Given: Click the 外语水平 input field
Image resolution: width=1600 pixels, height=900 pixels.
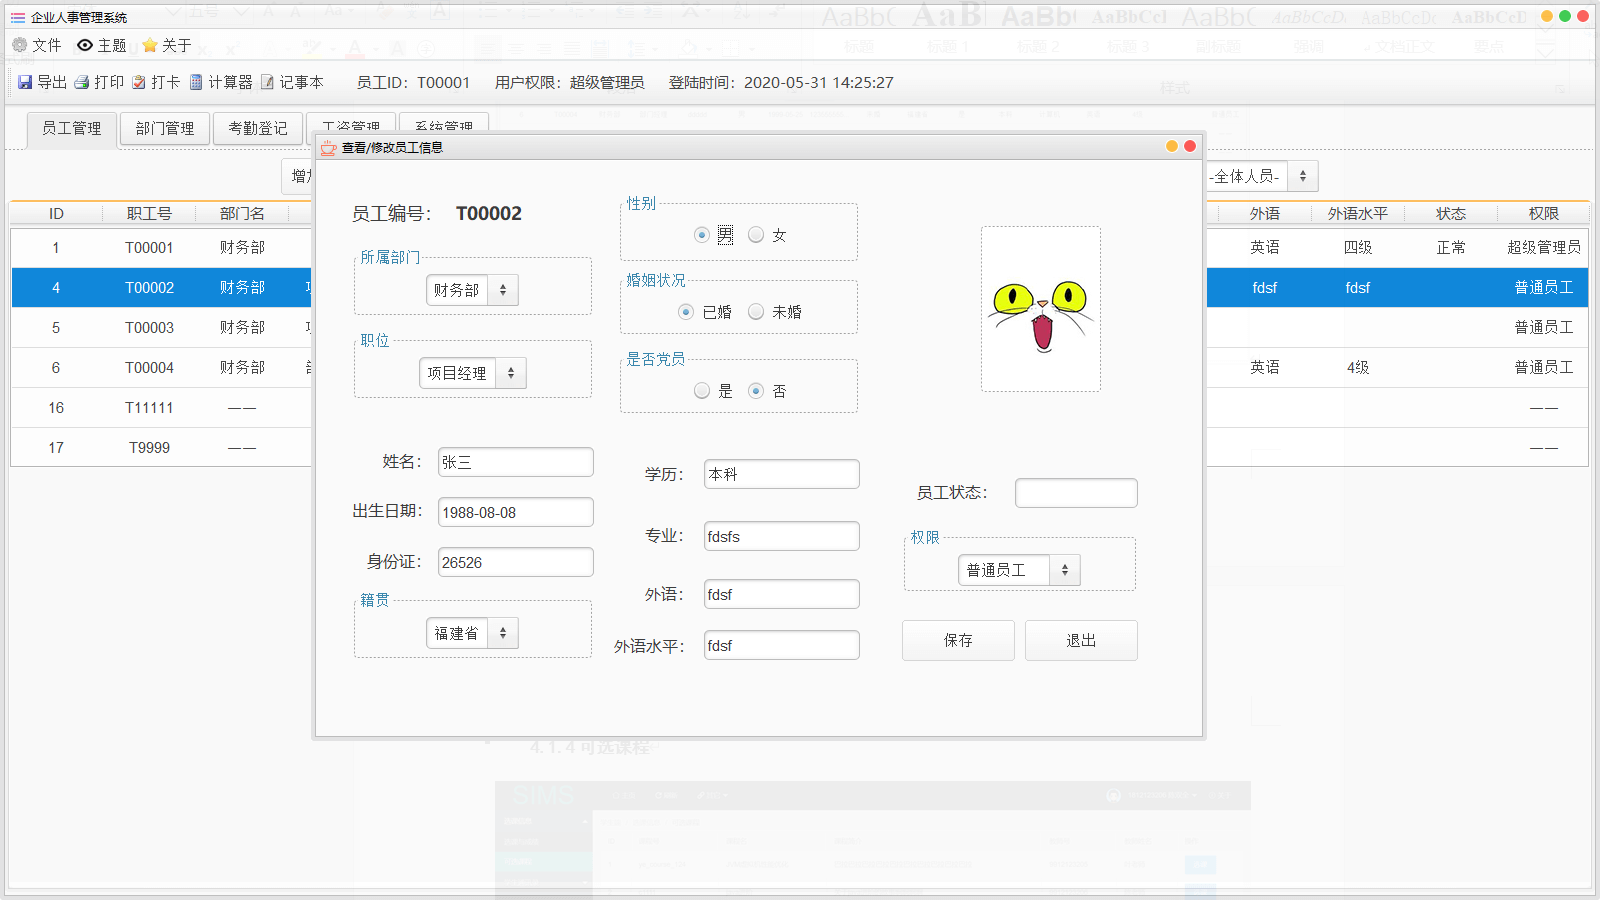Looking at the screenshot, I should pyautogui.click(x=782, y=645).
